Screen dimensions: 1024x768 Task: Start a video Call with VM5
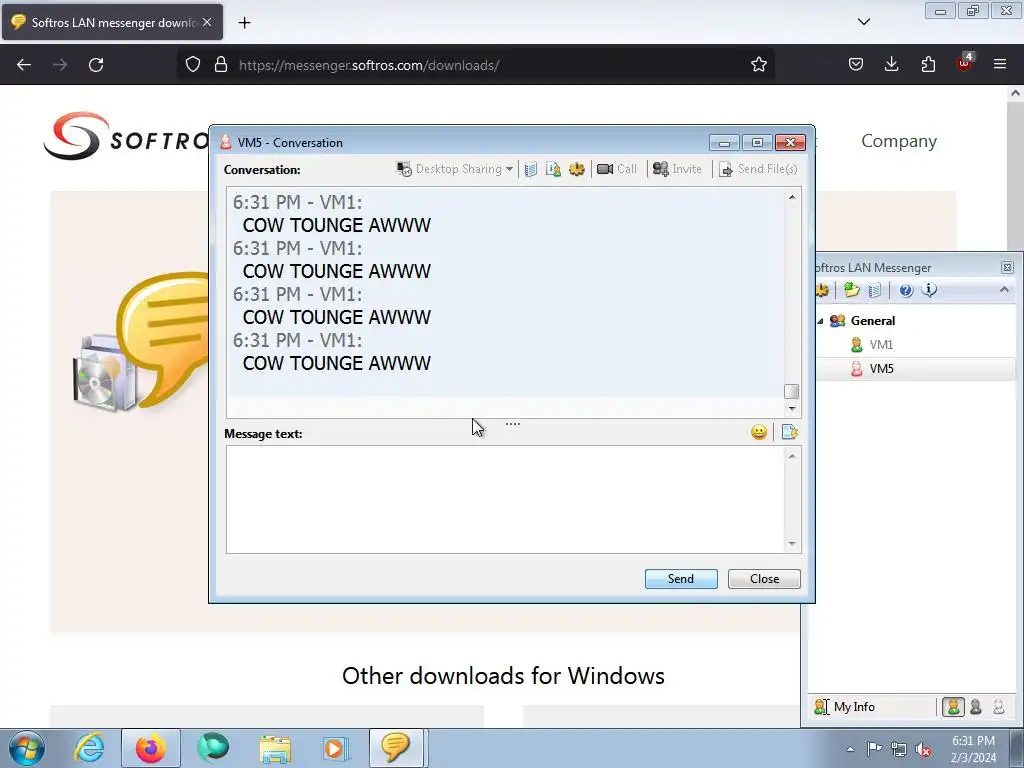(x=617, y=169)
